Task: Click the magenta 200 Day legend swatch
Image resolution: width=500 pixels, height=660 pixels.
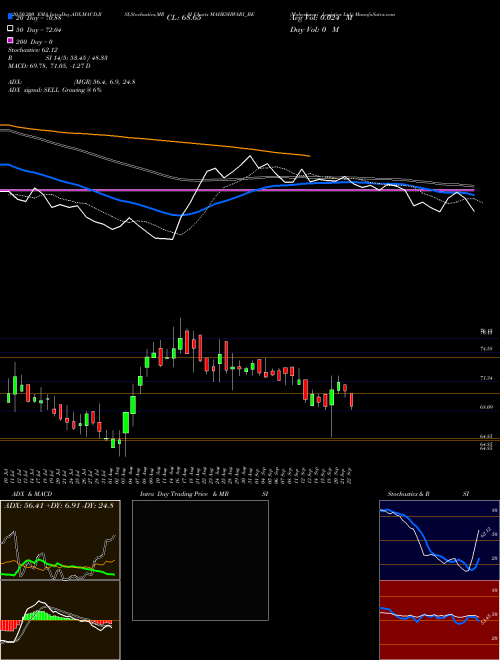Action: click(11, 41)
